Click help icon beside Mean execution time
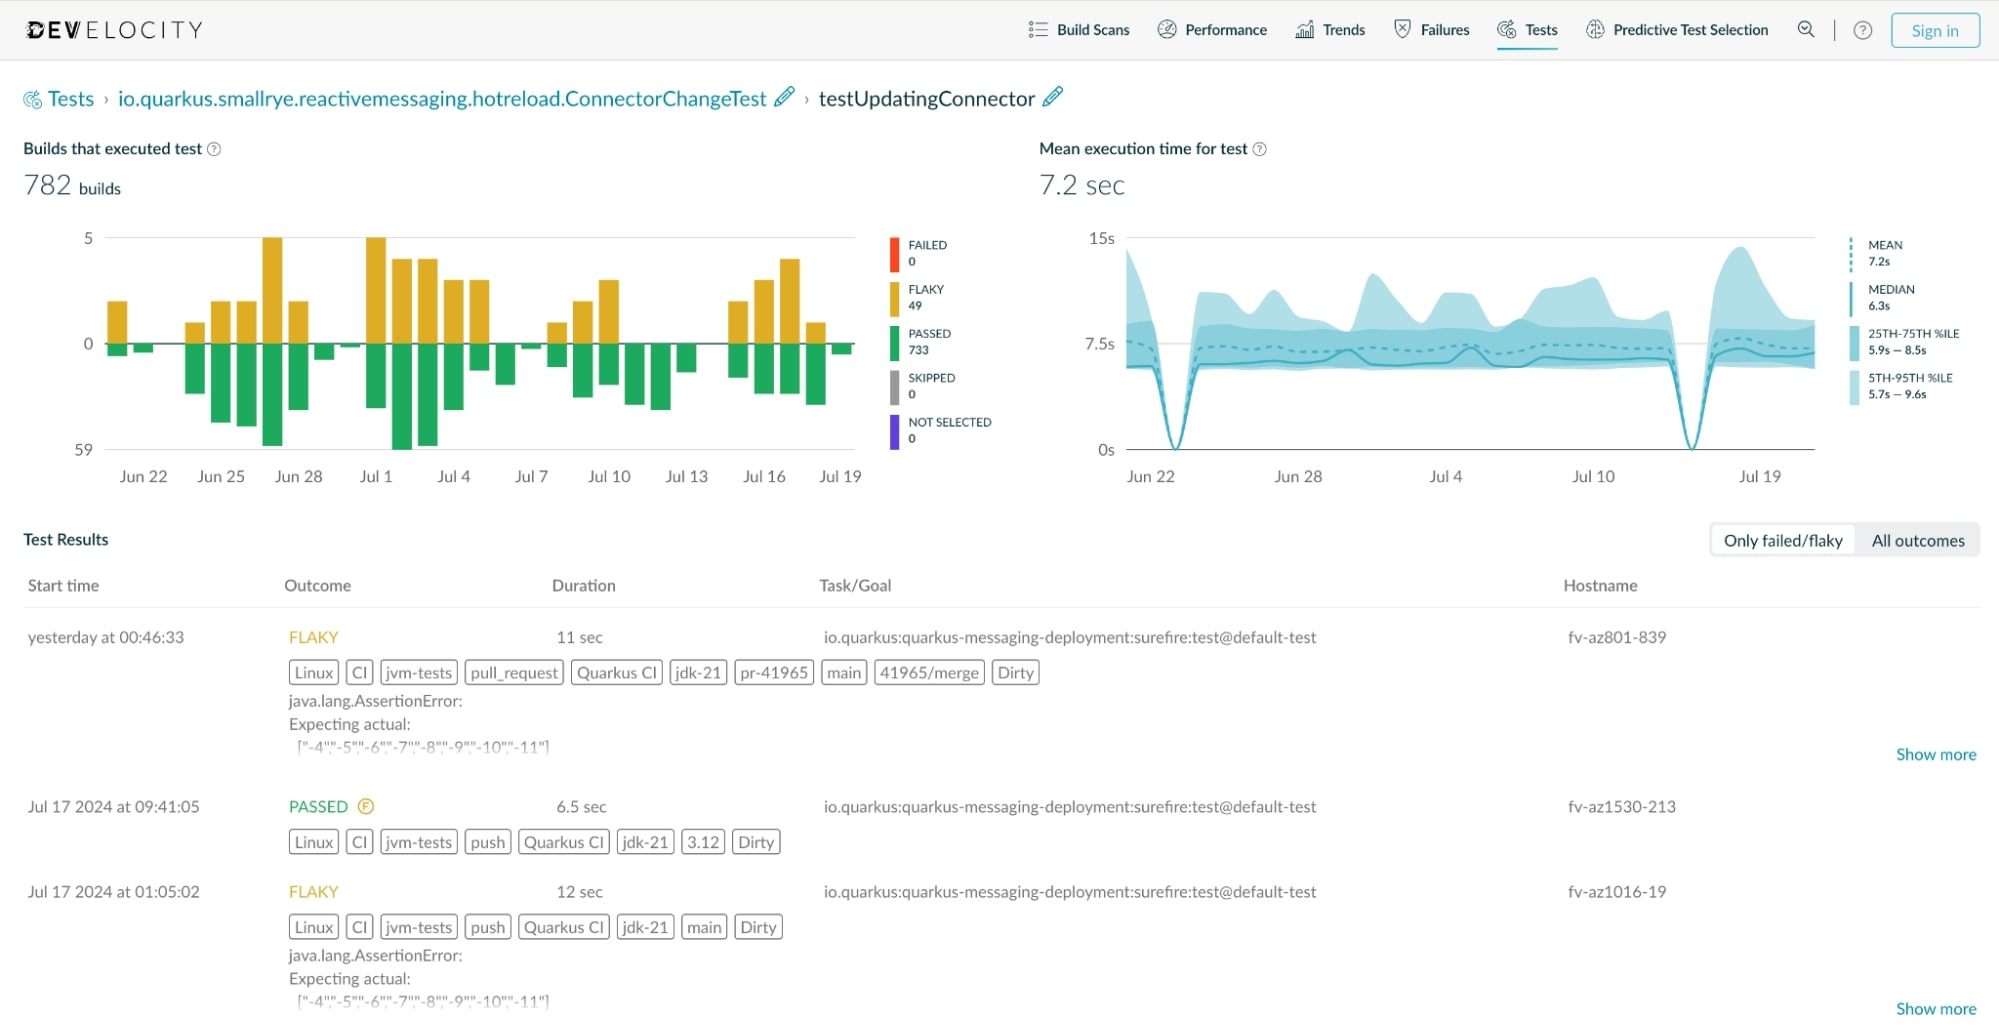This screenshot has width=1999, height=1026. [x=1260, y=149]
